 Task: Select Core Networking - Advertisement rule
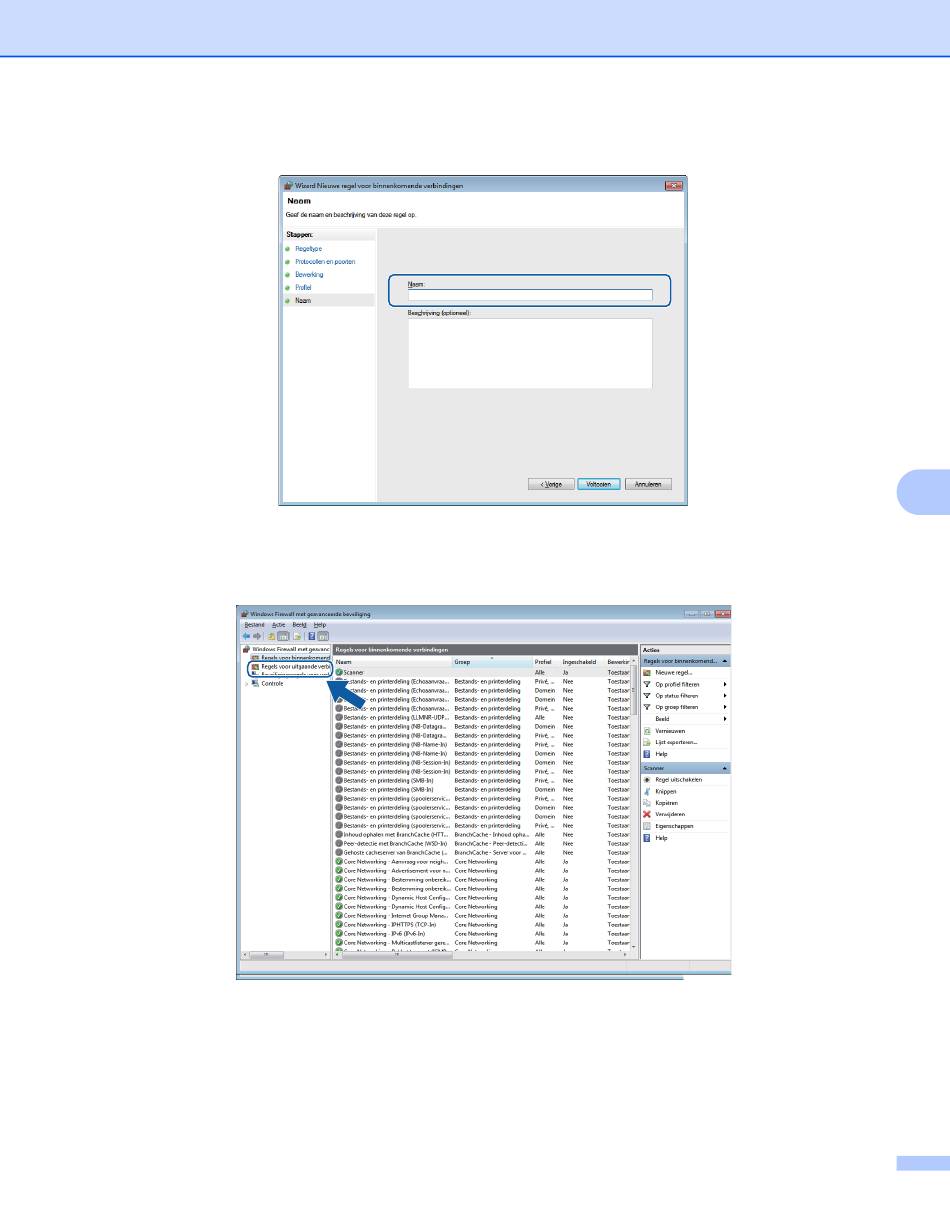[482, 870]
